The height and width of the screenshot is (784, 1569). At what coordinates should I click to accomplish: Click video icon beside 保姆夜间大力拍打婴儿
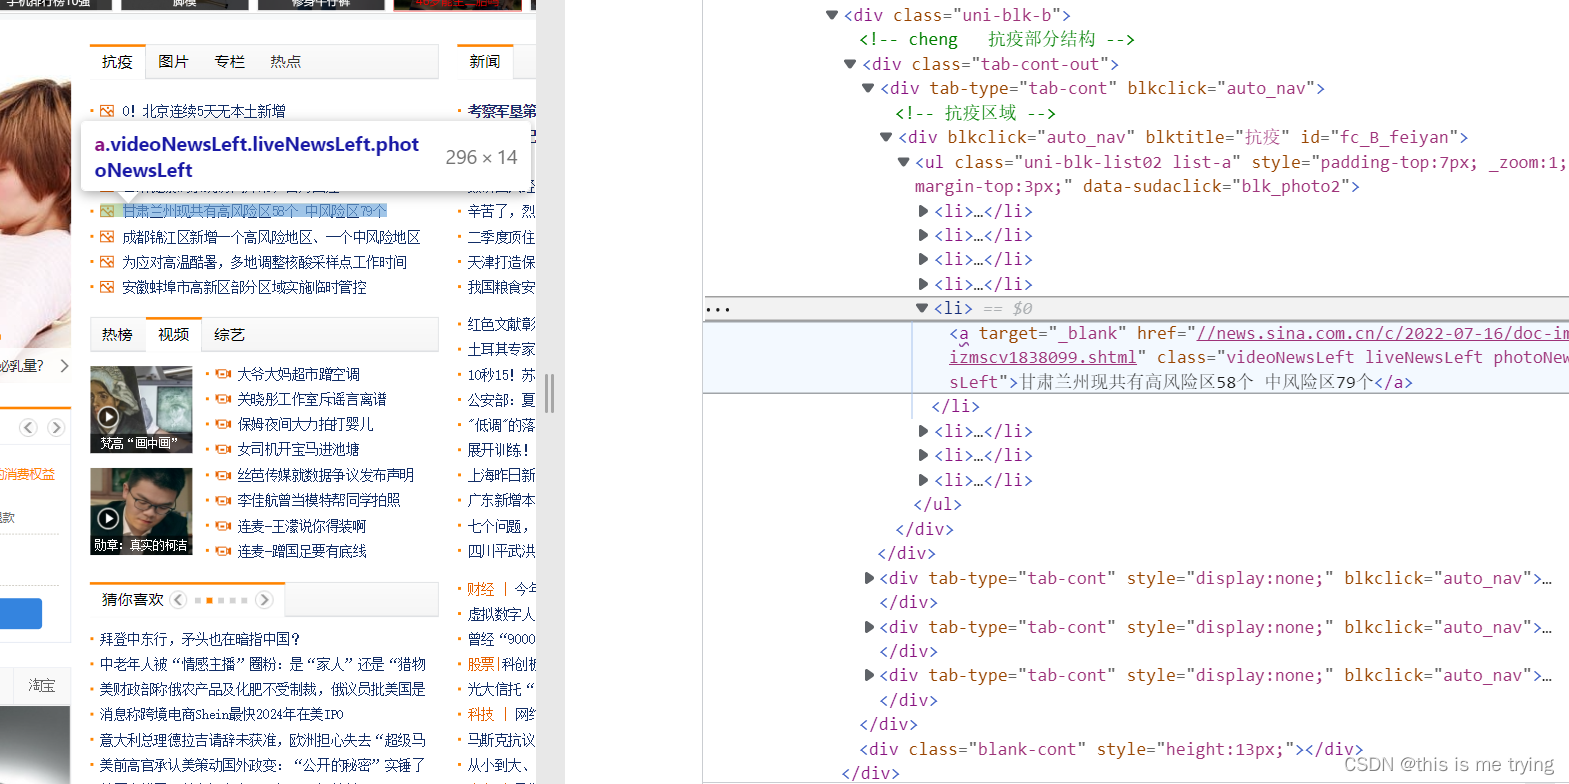point(224,424)
